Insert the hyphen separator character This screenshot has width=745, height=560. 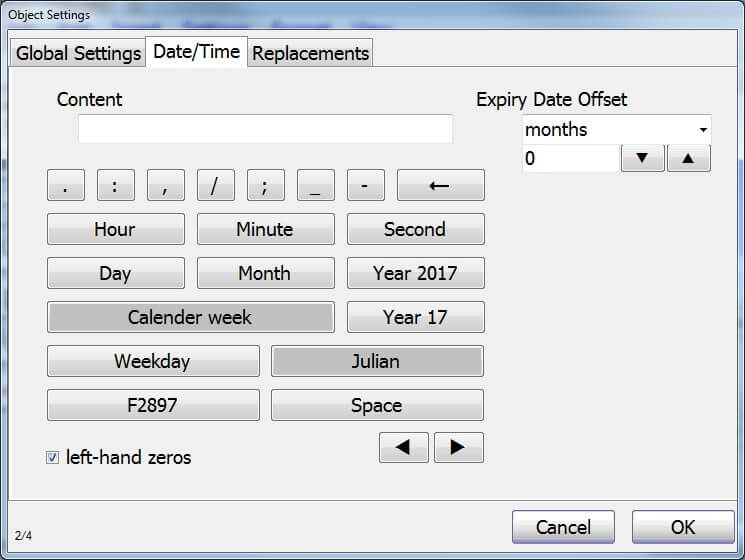pos(366,185)
